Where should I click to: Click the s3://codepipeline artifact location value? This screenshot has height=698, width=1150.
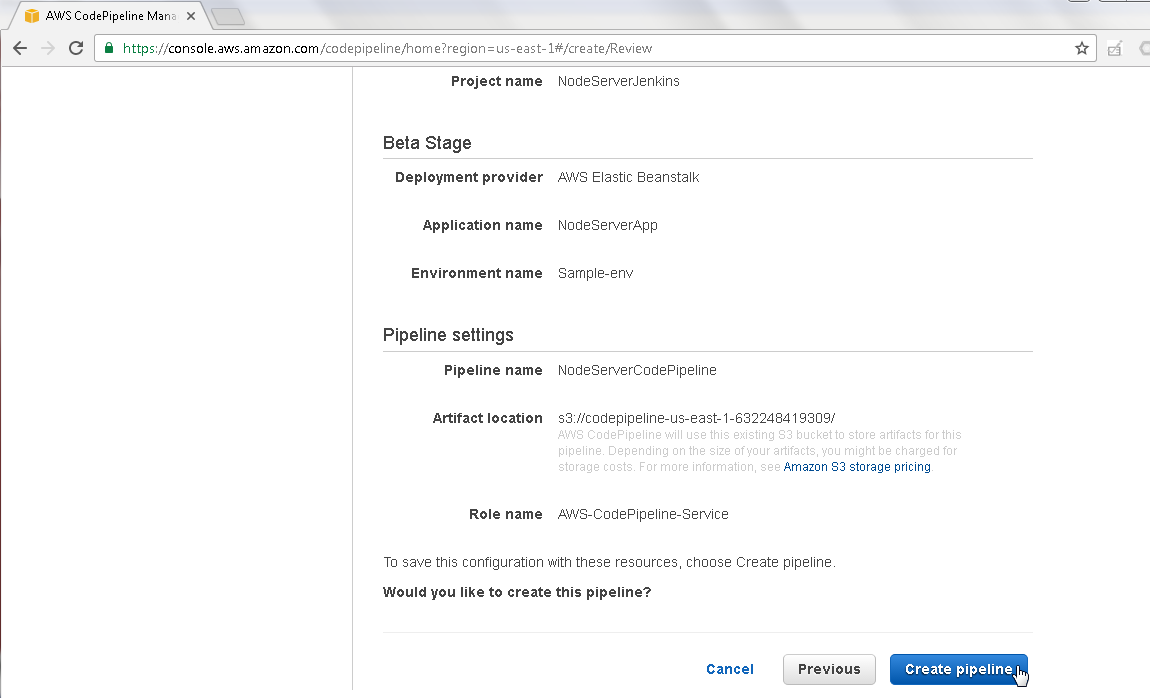point(696,418)
